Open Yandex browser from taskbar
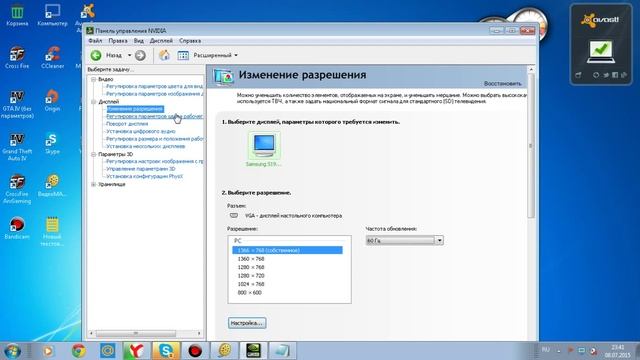The width and height of the screenshot is (640, 360). point(137,351)
